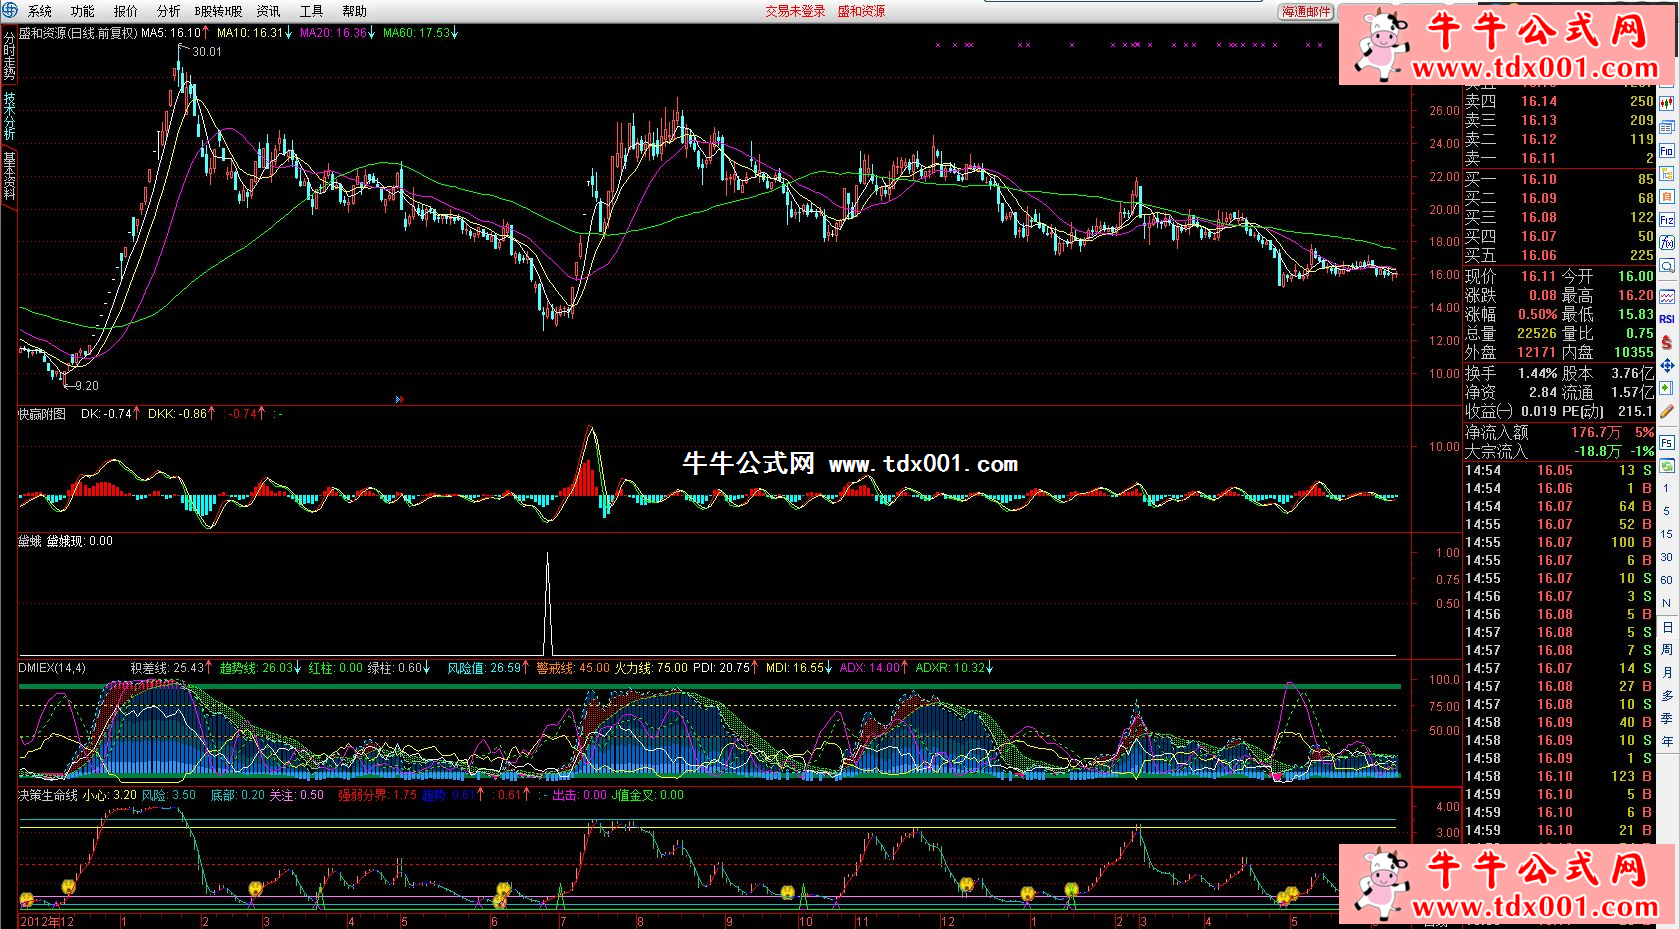Click the 决策生命线 indicator title

point(48,796)
